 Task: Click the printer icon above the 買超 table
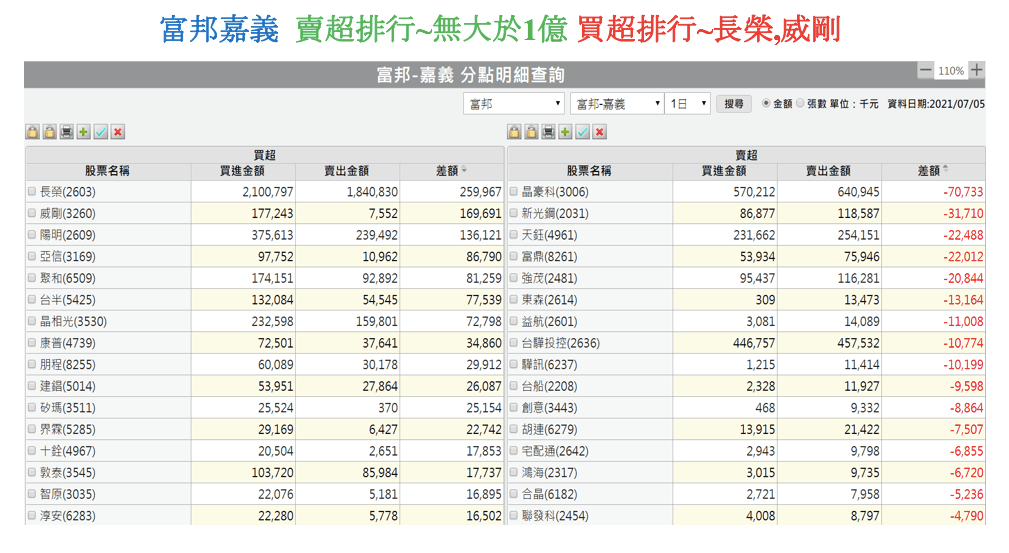66,132
